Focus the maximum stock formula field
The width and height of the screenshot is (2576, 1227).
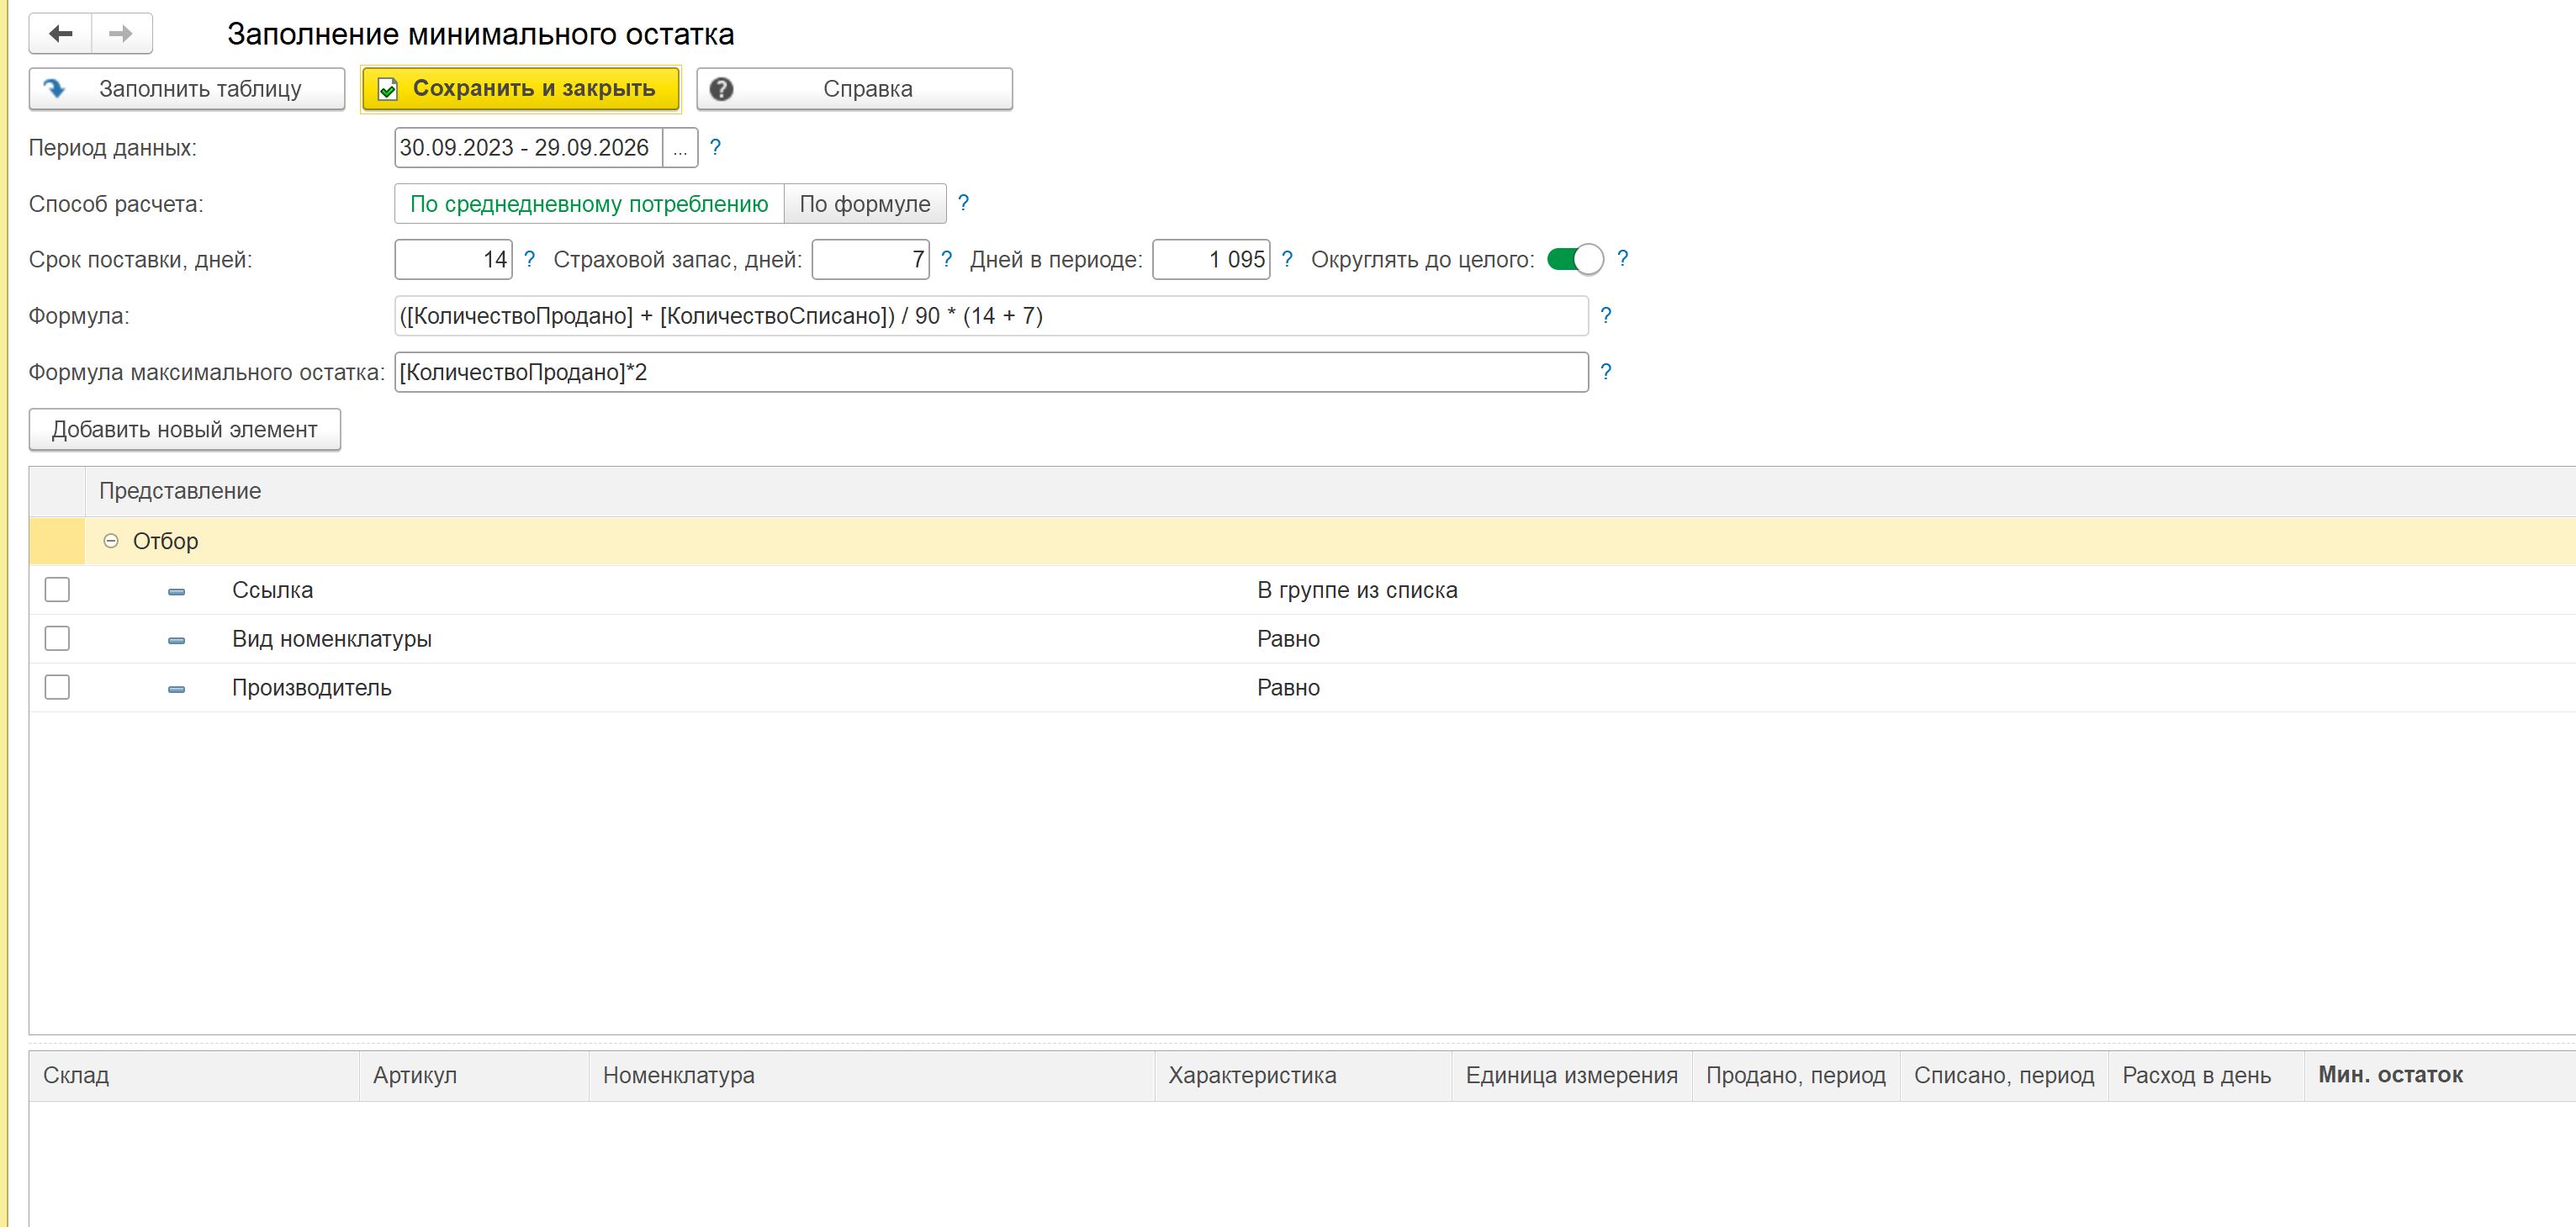pos(991,372)
